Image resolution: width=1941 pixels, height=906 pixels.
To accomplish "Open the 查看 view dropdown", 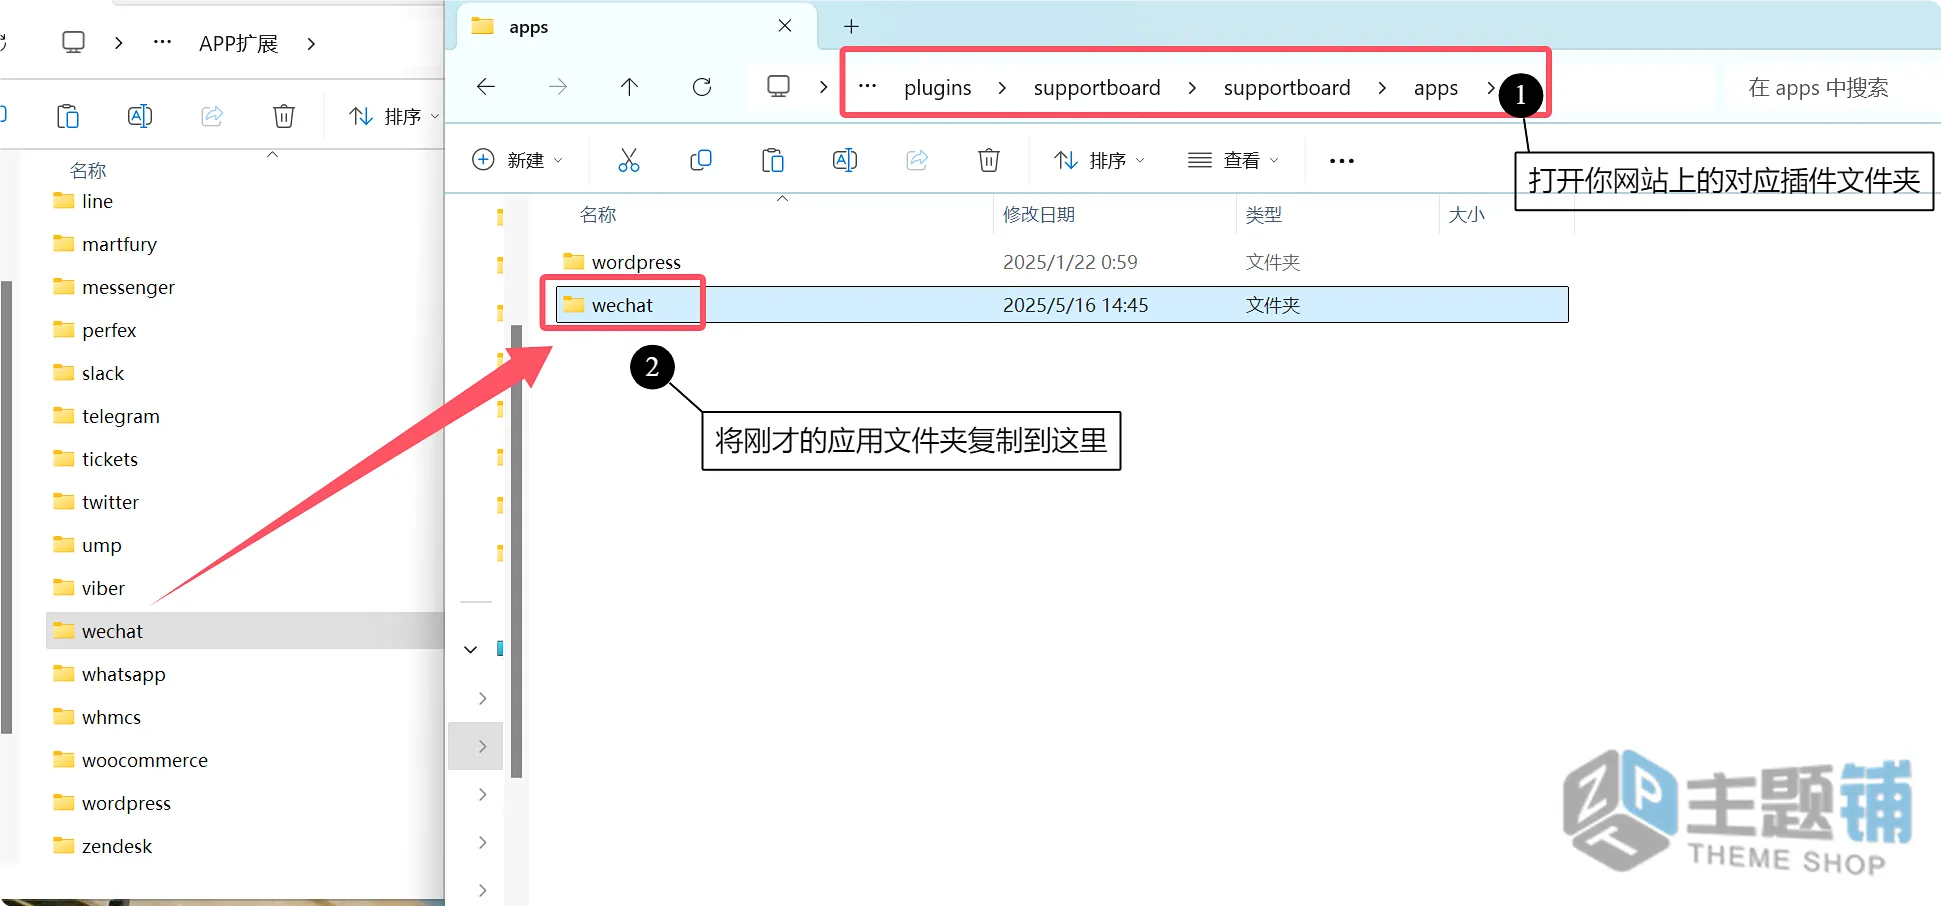I will pos(1233,160).
